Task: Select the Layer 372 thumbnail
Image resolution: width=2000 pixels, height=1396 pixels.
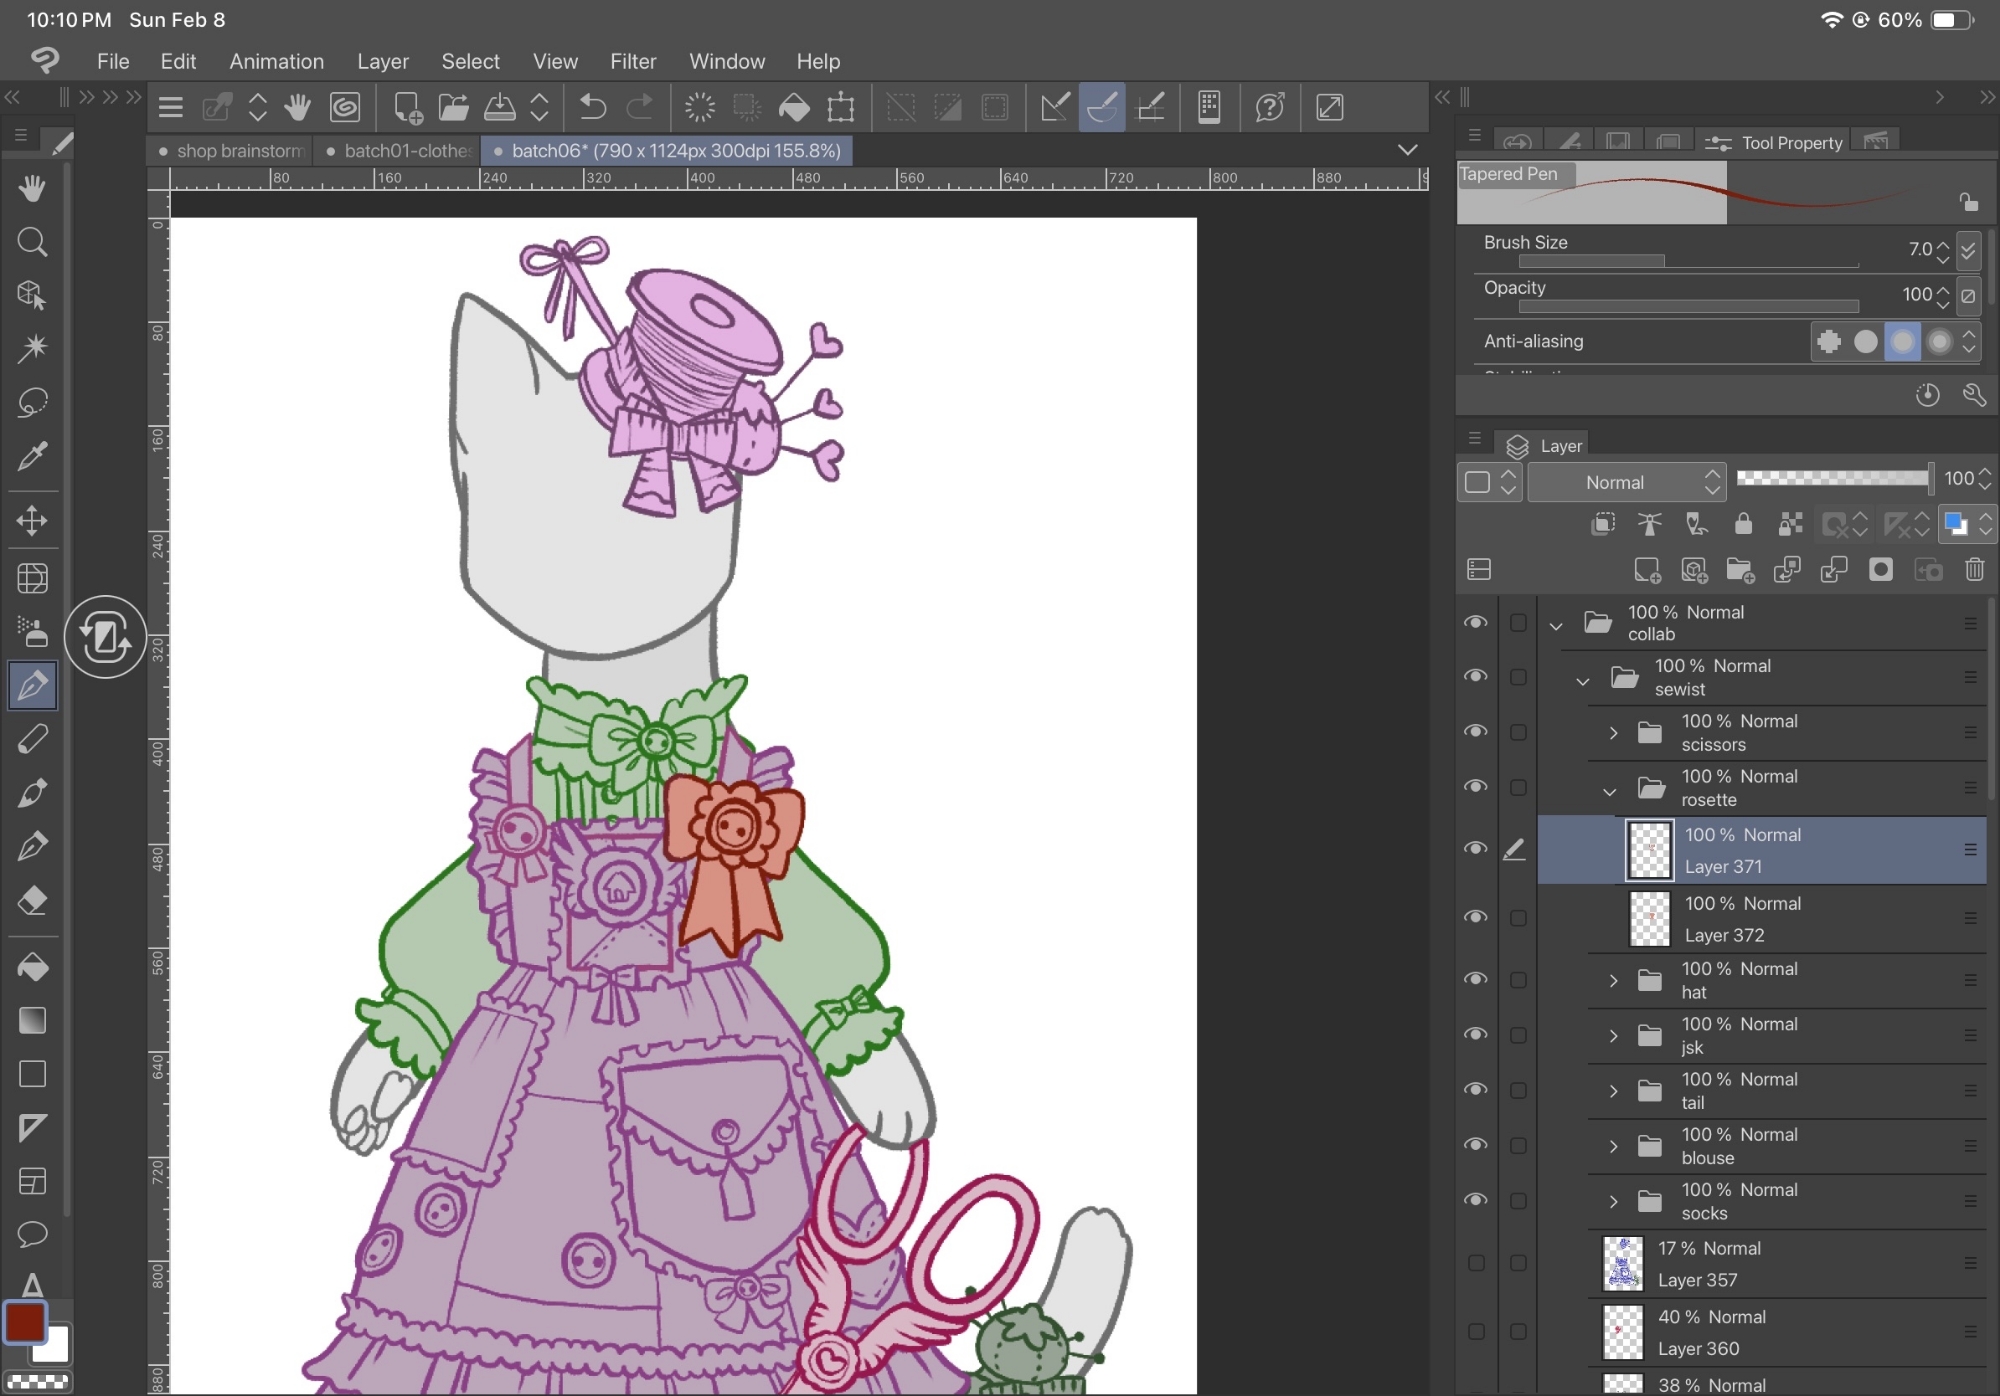Action: tap(1649, 918)
